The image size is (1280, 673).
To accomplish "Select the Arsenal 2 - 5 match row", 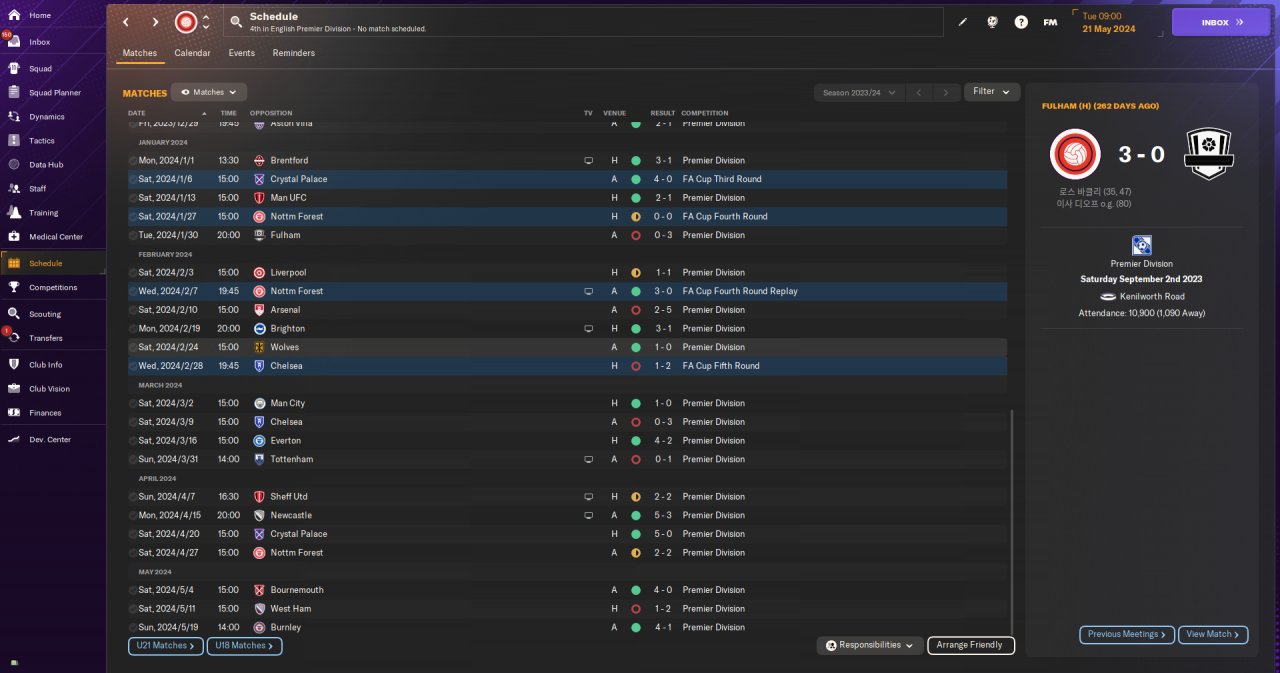I will [567, 310].
